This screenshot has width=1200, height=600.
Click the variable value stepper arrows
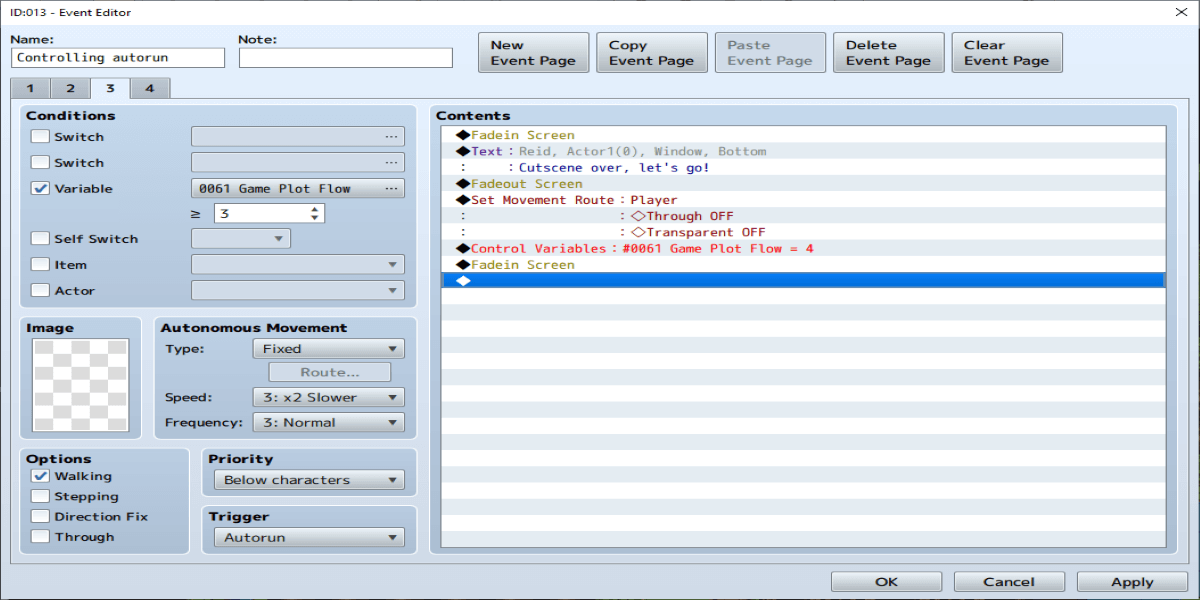(316, 214)
